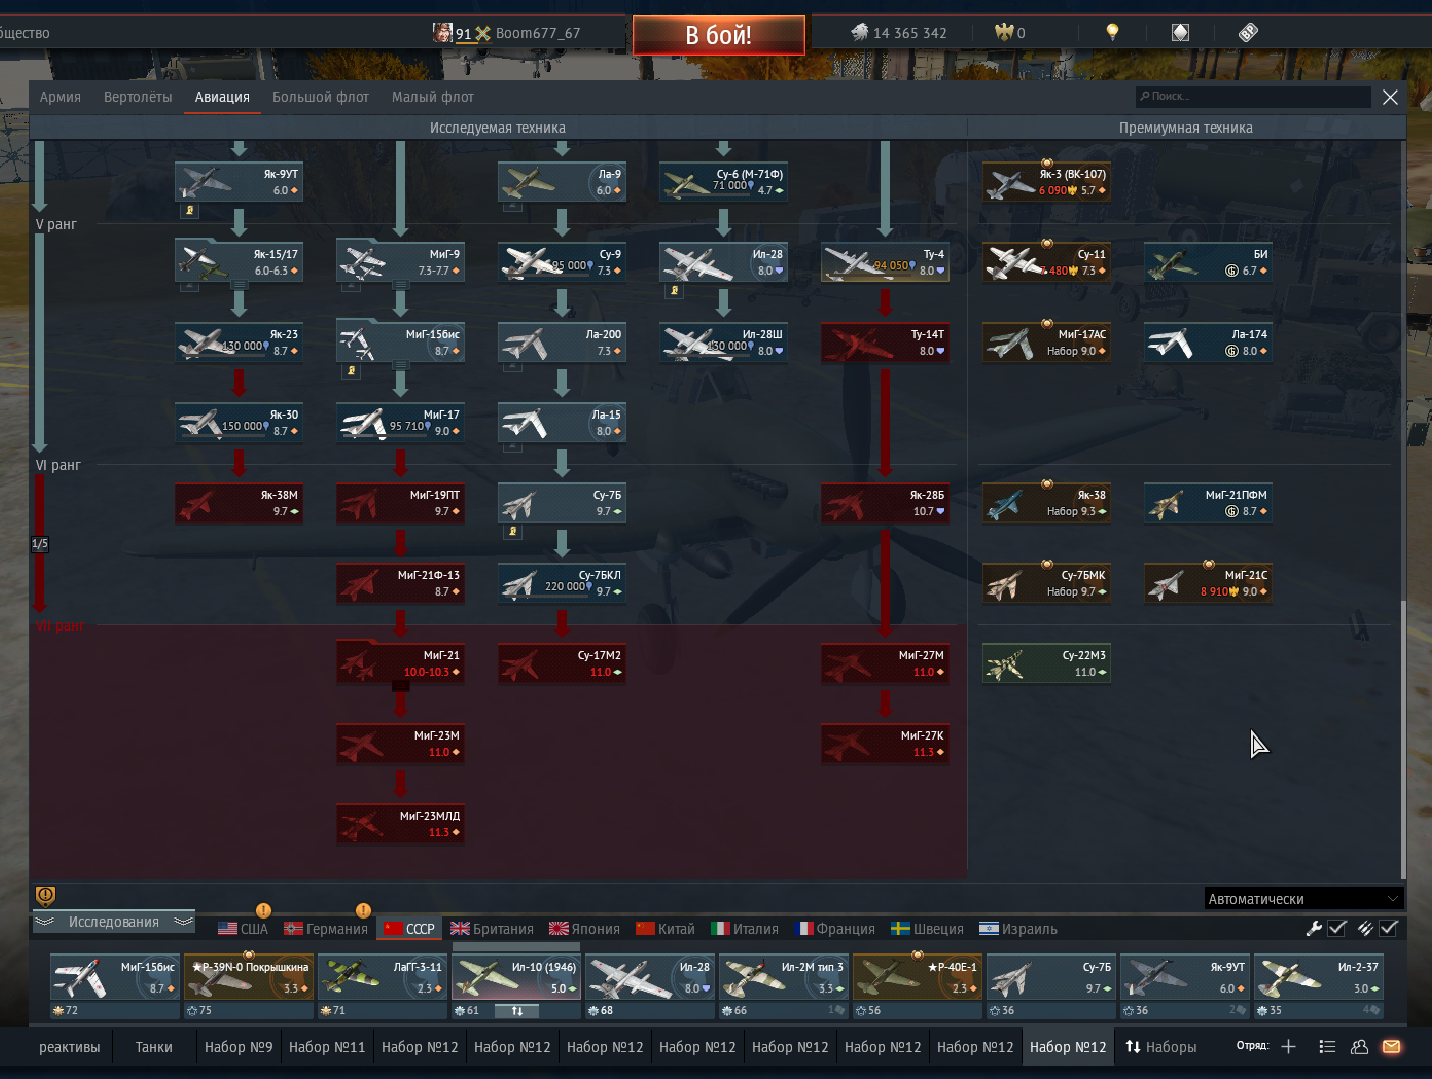Click the ammo belts icon in slotbar
Viewport: 1432px width, 1079px height.
1365,929
